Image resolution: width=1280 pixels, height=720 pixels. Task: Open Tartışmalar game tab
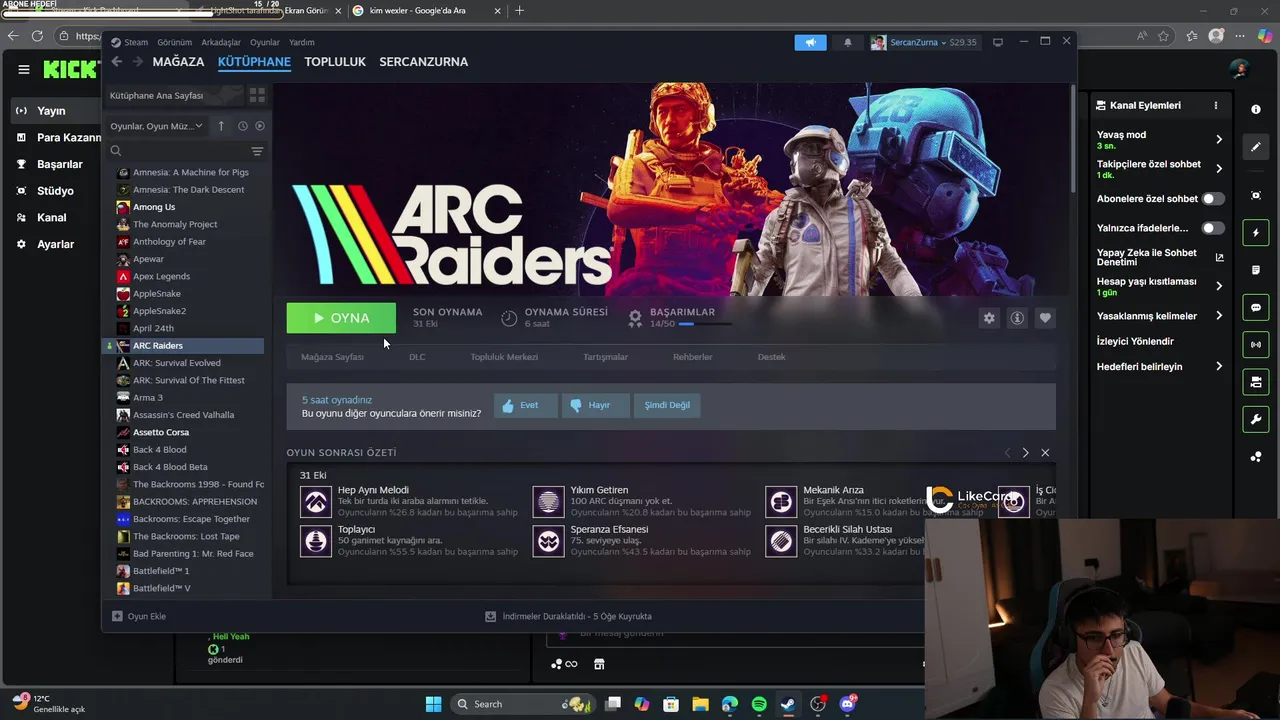pos(605,357)
